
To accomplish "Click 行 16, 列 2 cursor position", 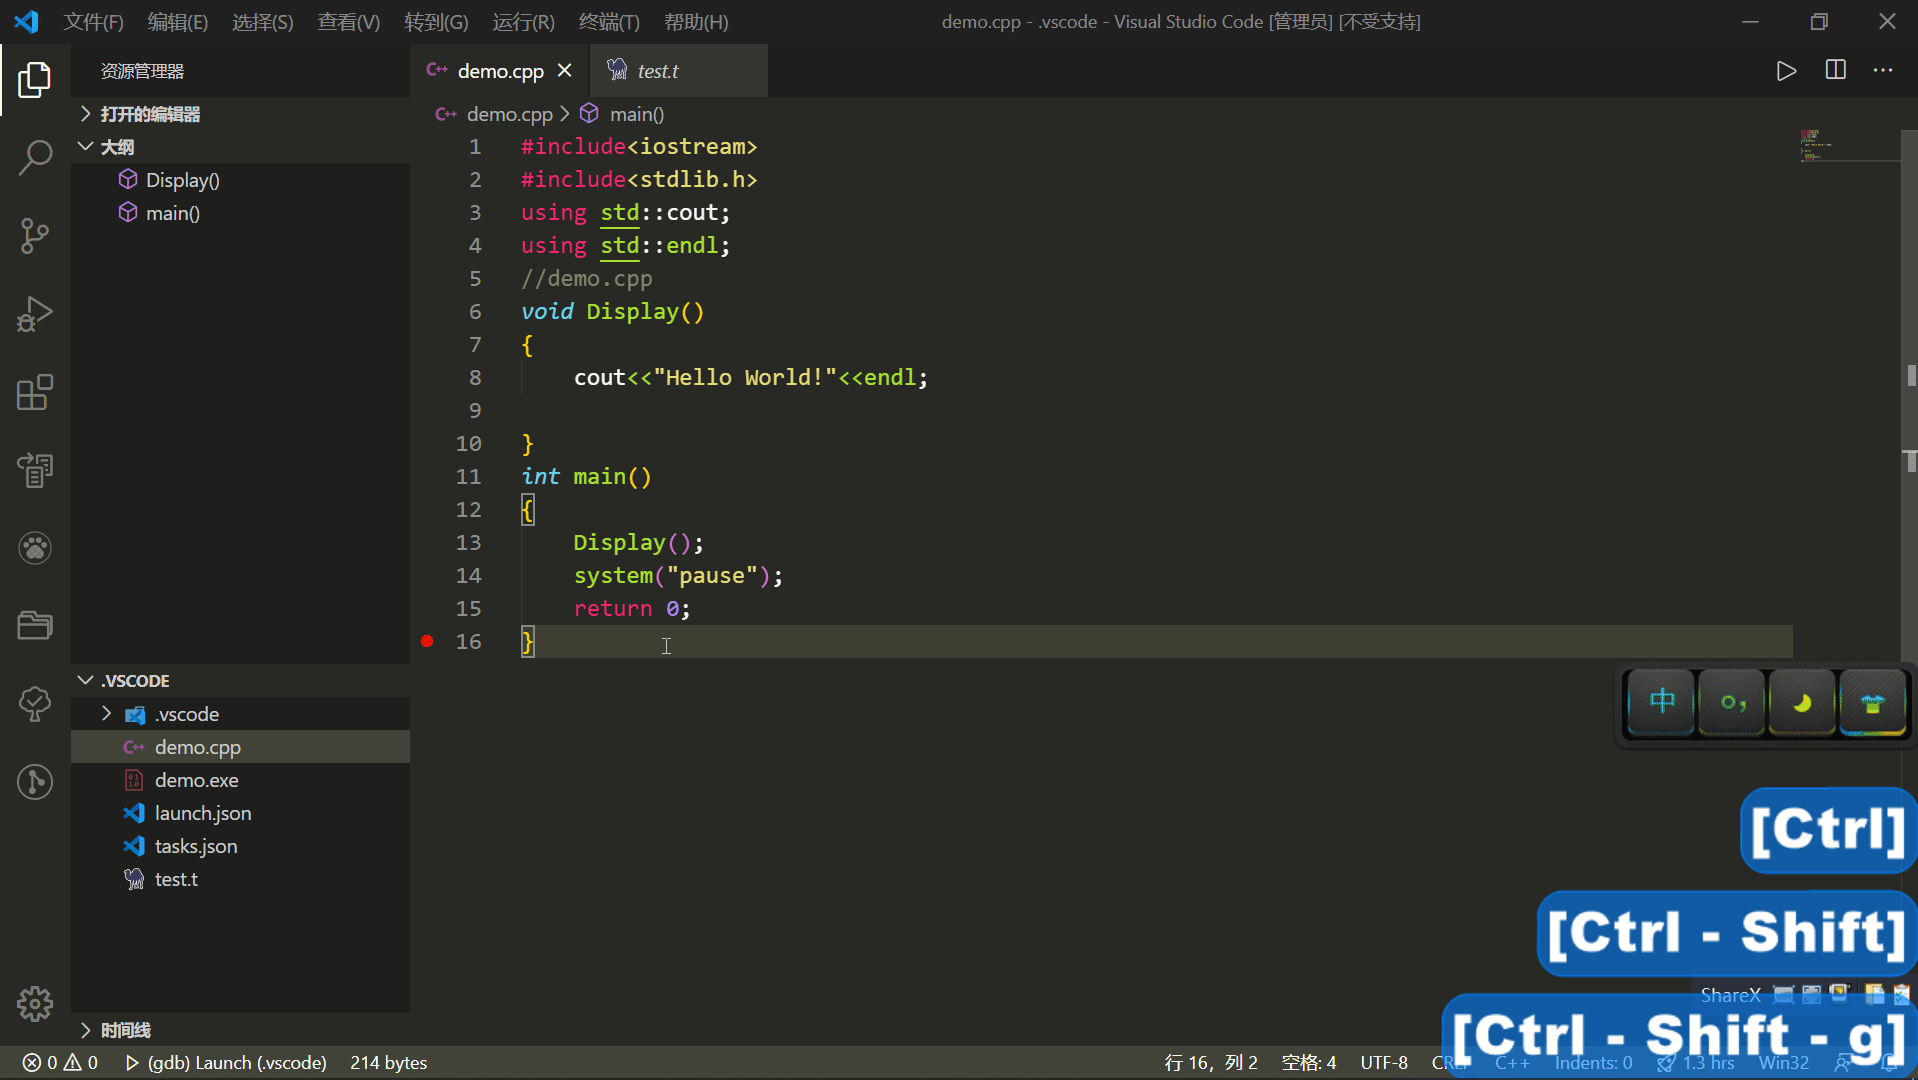I will click(1211, 1062).
